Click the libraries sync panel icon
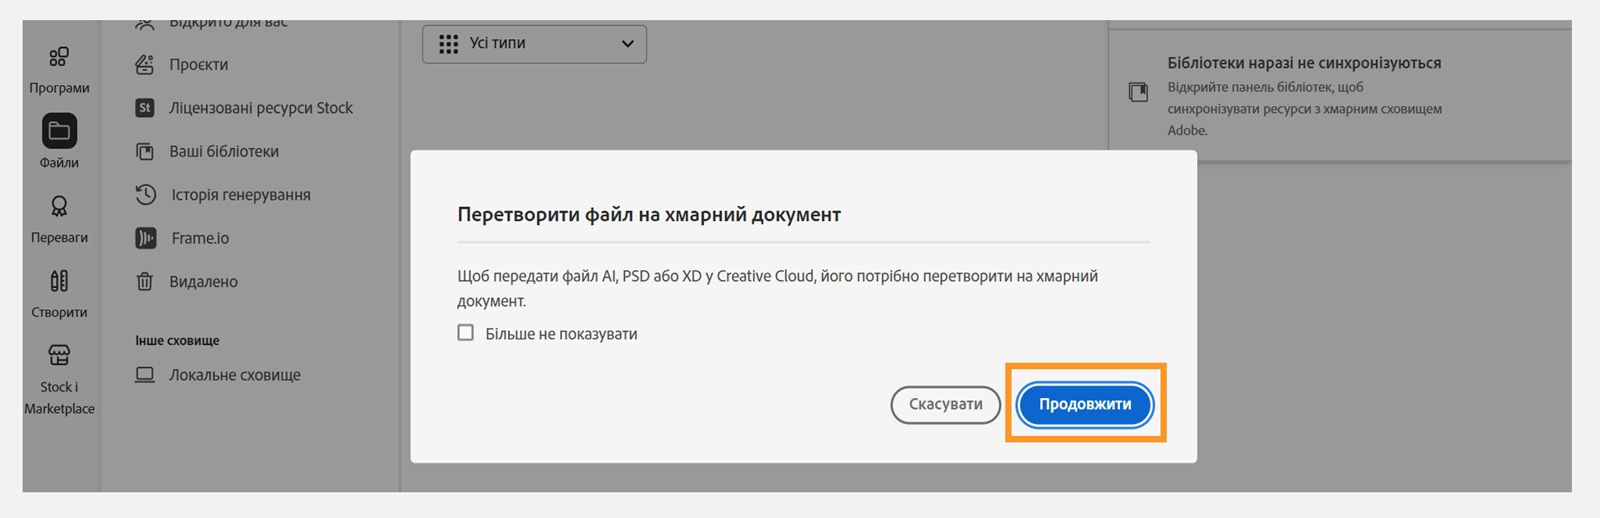The width and height of the screenshot is (1600, 518). coord(1138,92)
